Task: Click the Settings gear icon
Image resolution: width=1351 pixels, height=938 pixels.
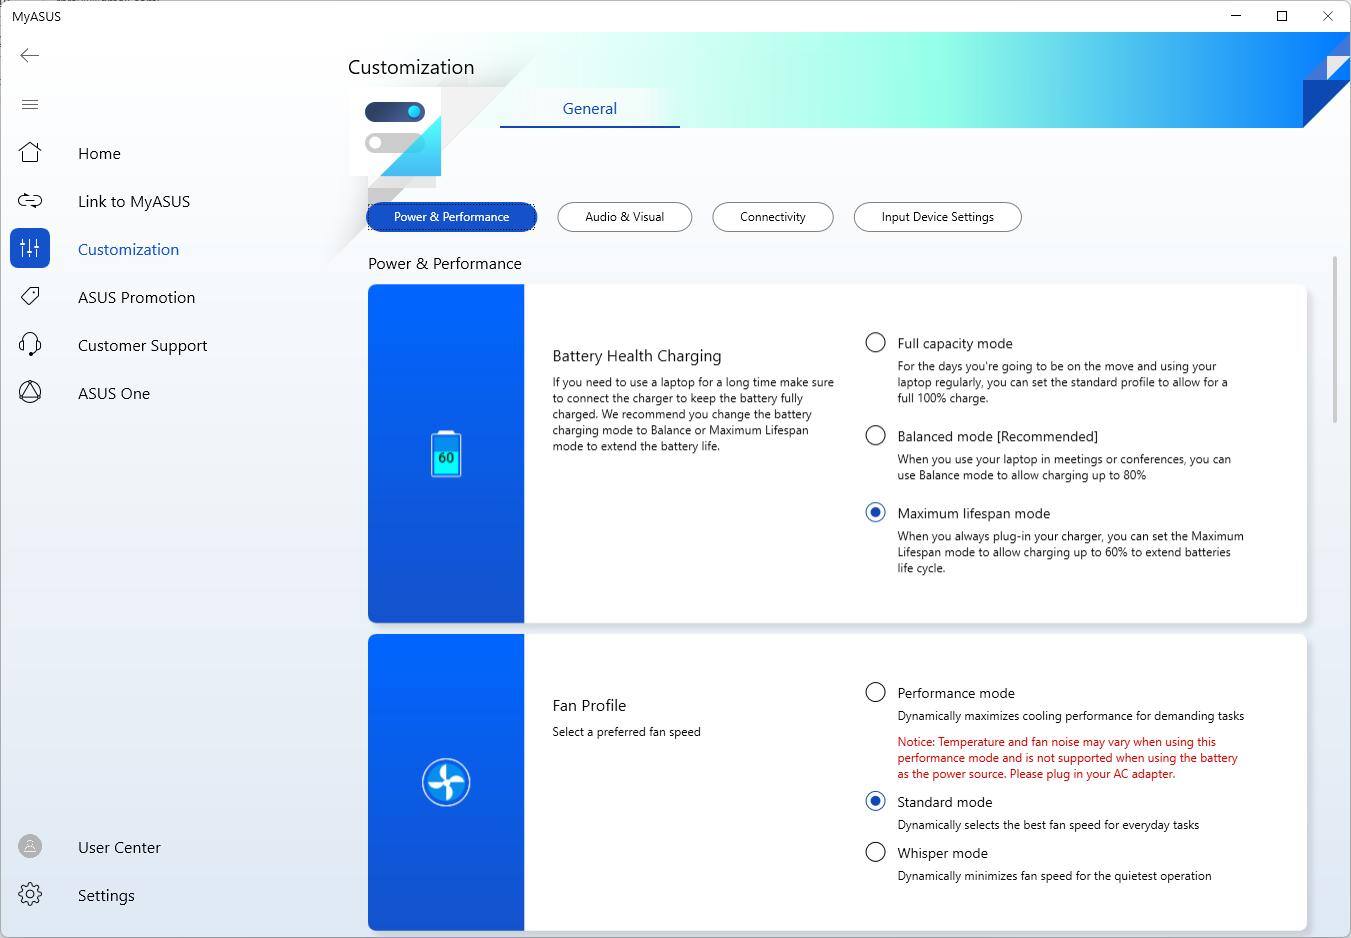Action: [x=30, y=895]
